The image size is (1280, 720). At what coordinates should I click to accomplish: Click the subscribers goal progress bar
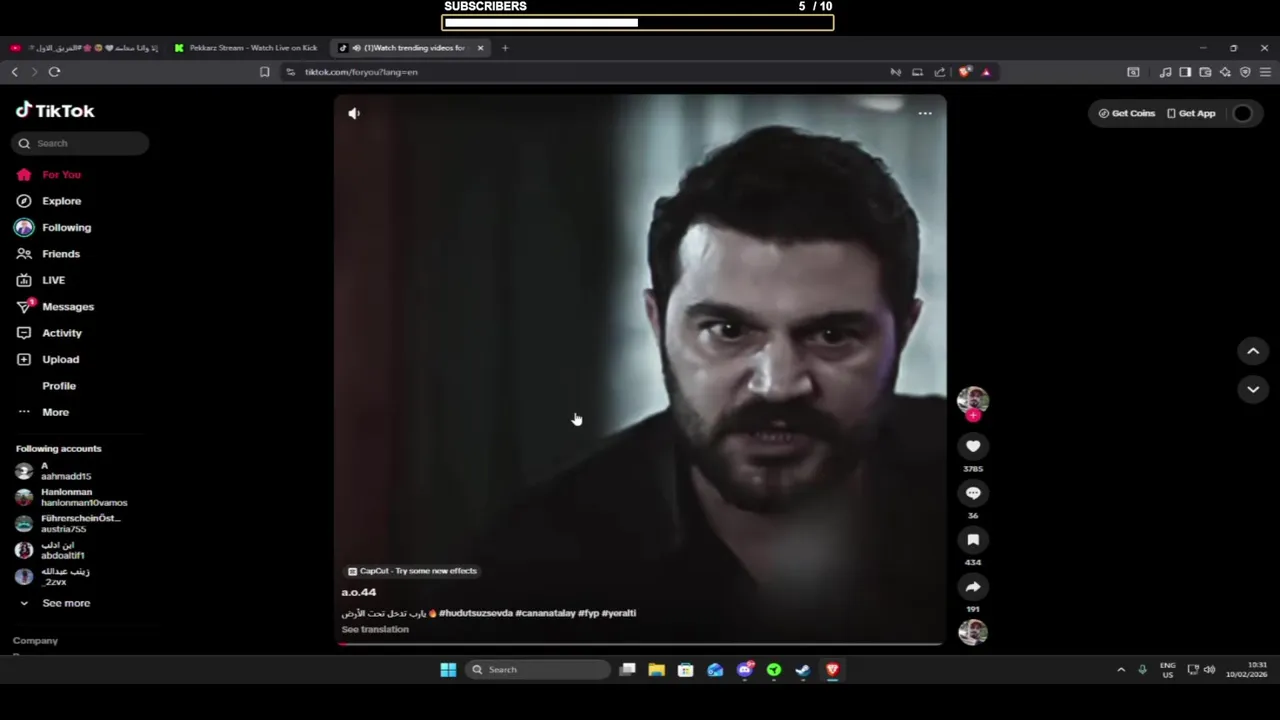[638, 23]
